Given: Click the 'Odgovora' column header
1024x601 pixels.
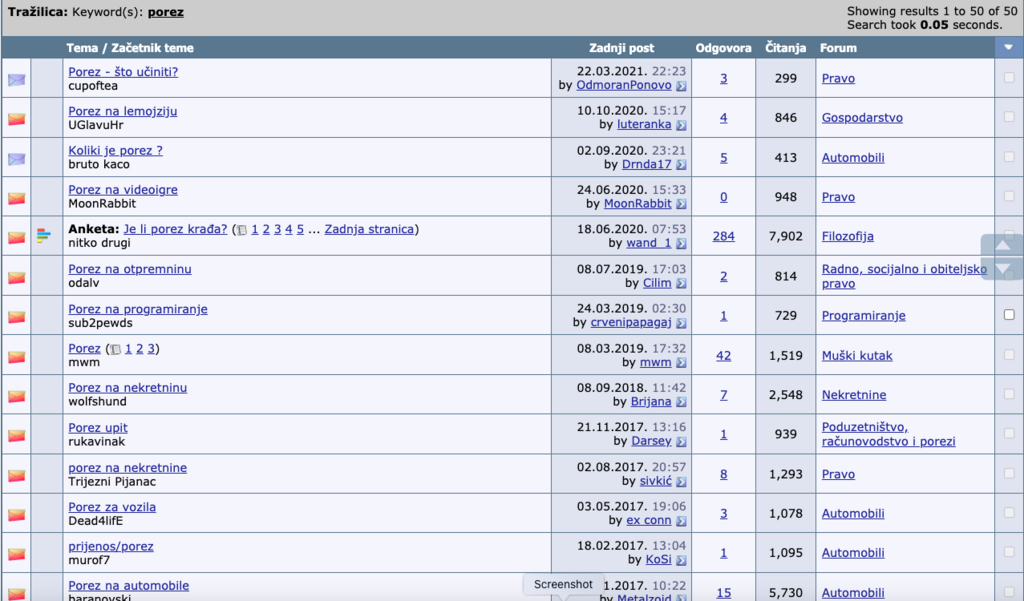Looking at the screenshot, I should [x=723, y=48].
